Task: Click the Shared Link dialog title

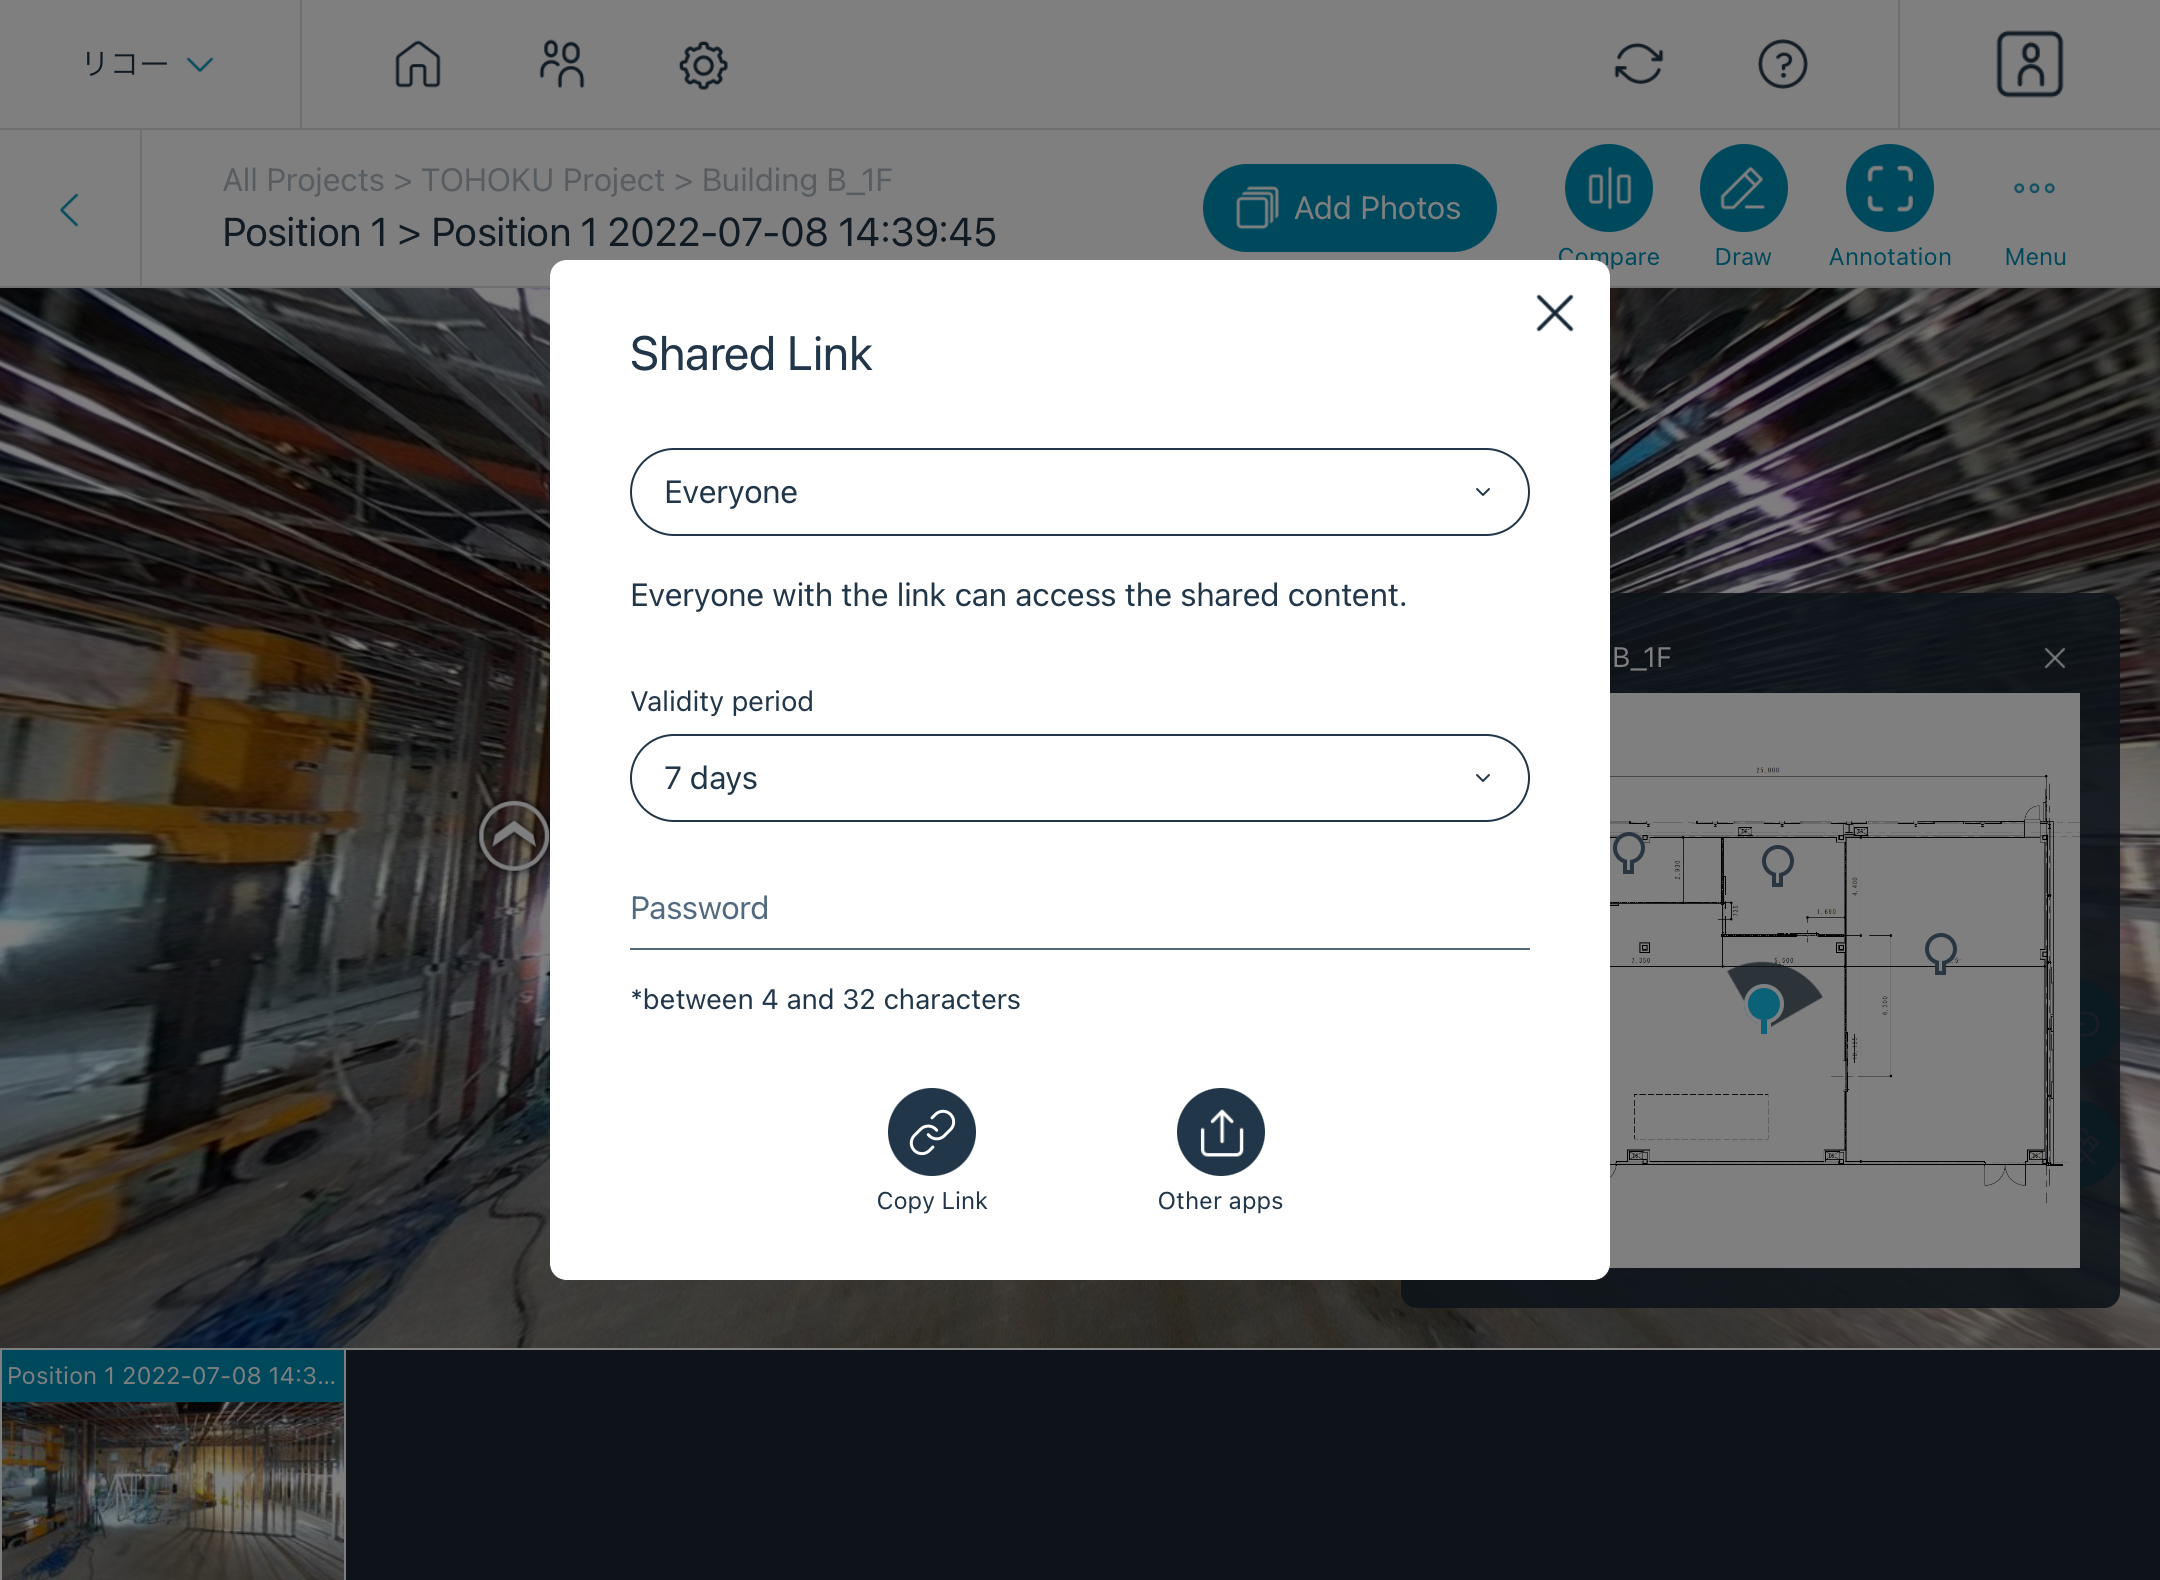Action: pos(751,354)
